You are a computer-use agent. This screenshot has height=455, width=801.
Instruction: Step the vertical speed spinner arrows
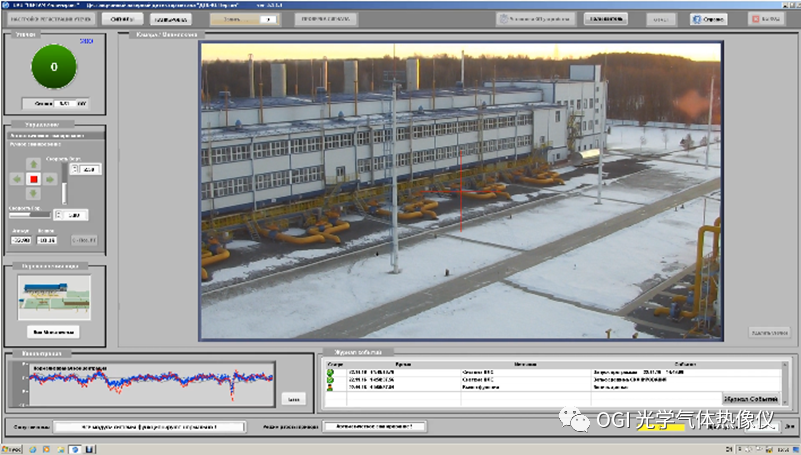[x=75, y=169]
